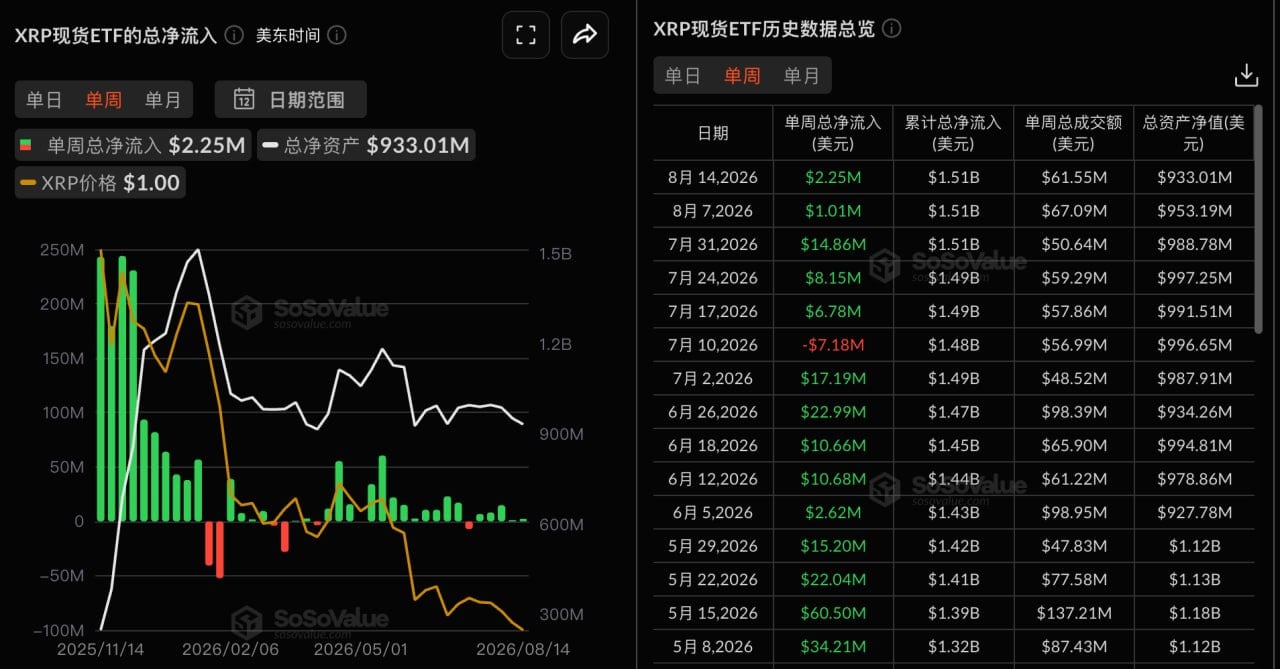Click the $6.78M net inflow cell
Image resolution: width=1280 pixels, height=669 pixels.
(x=833, y=311)
